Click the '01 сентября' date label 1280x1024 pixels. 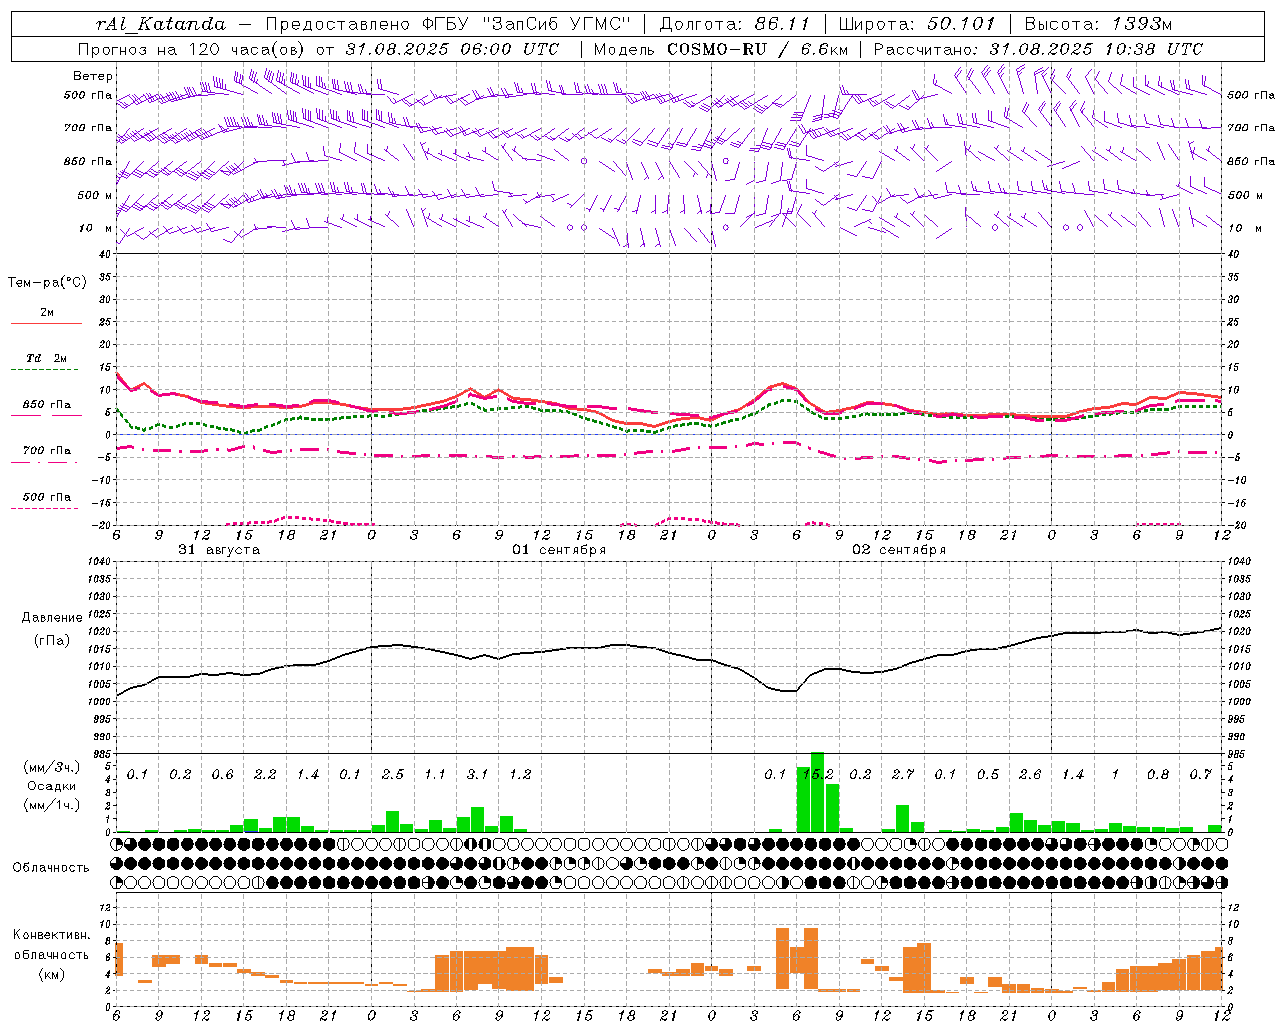click(559, 550)
